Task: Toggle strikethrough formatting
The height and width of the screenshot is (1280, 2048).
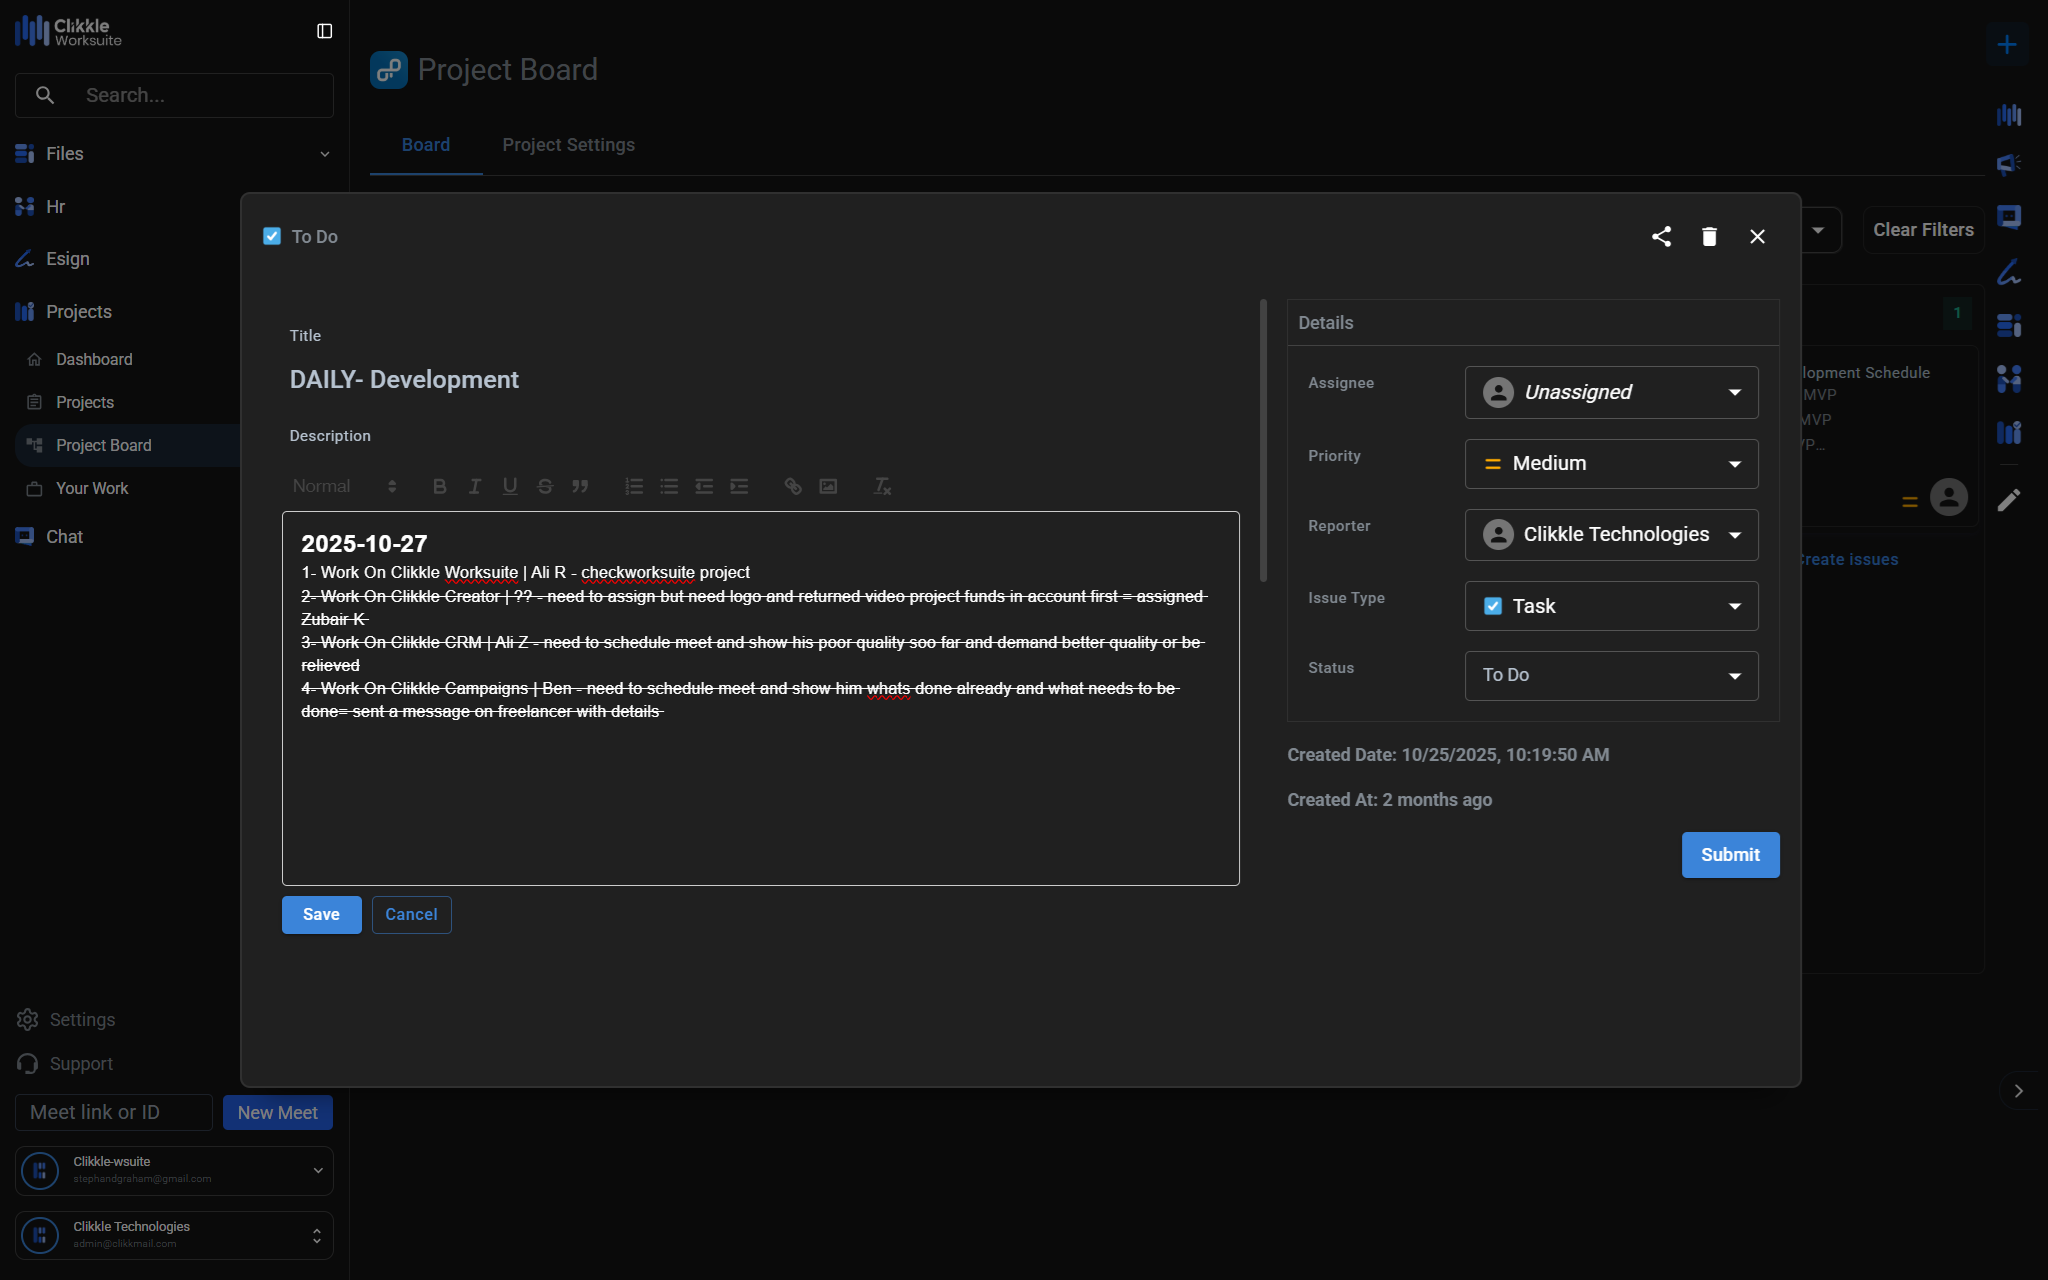Action: 545,486
